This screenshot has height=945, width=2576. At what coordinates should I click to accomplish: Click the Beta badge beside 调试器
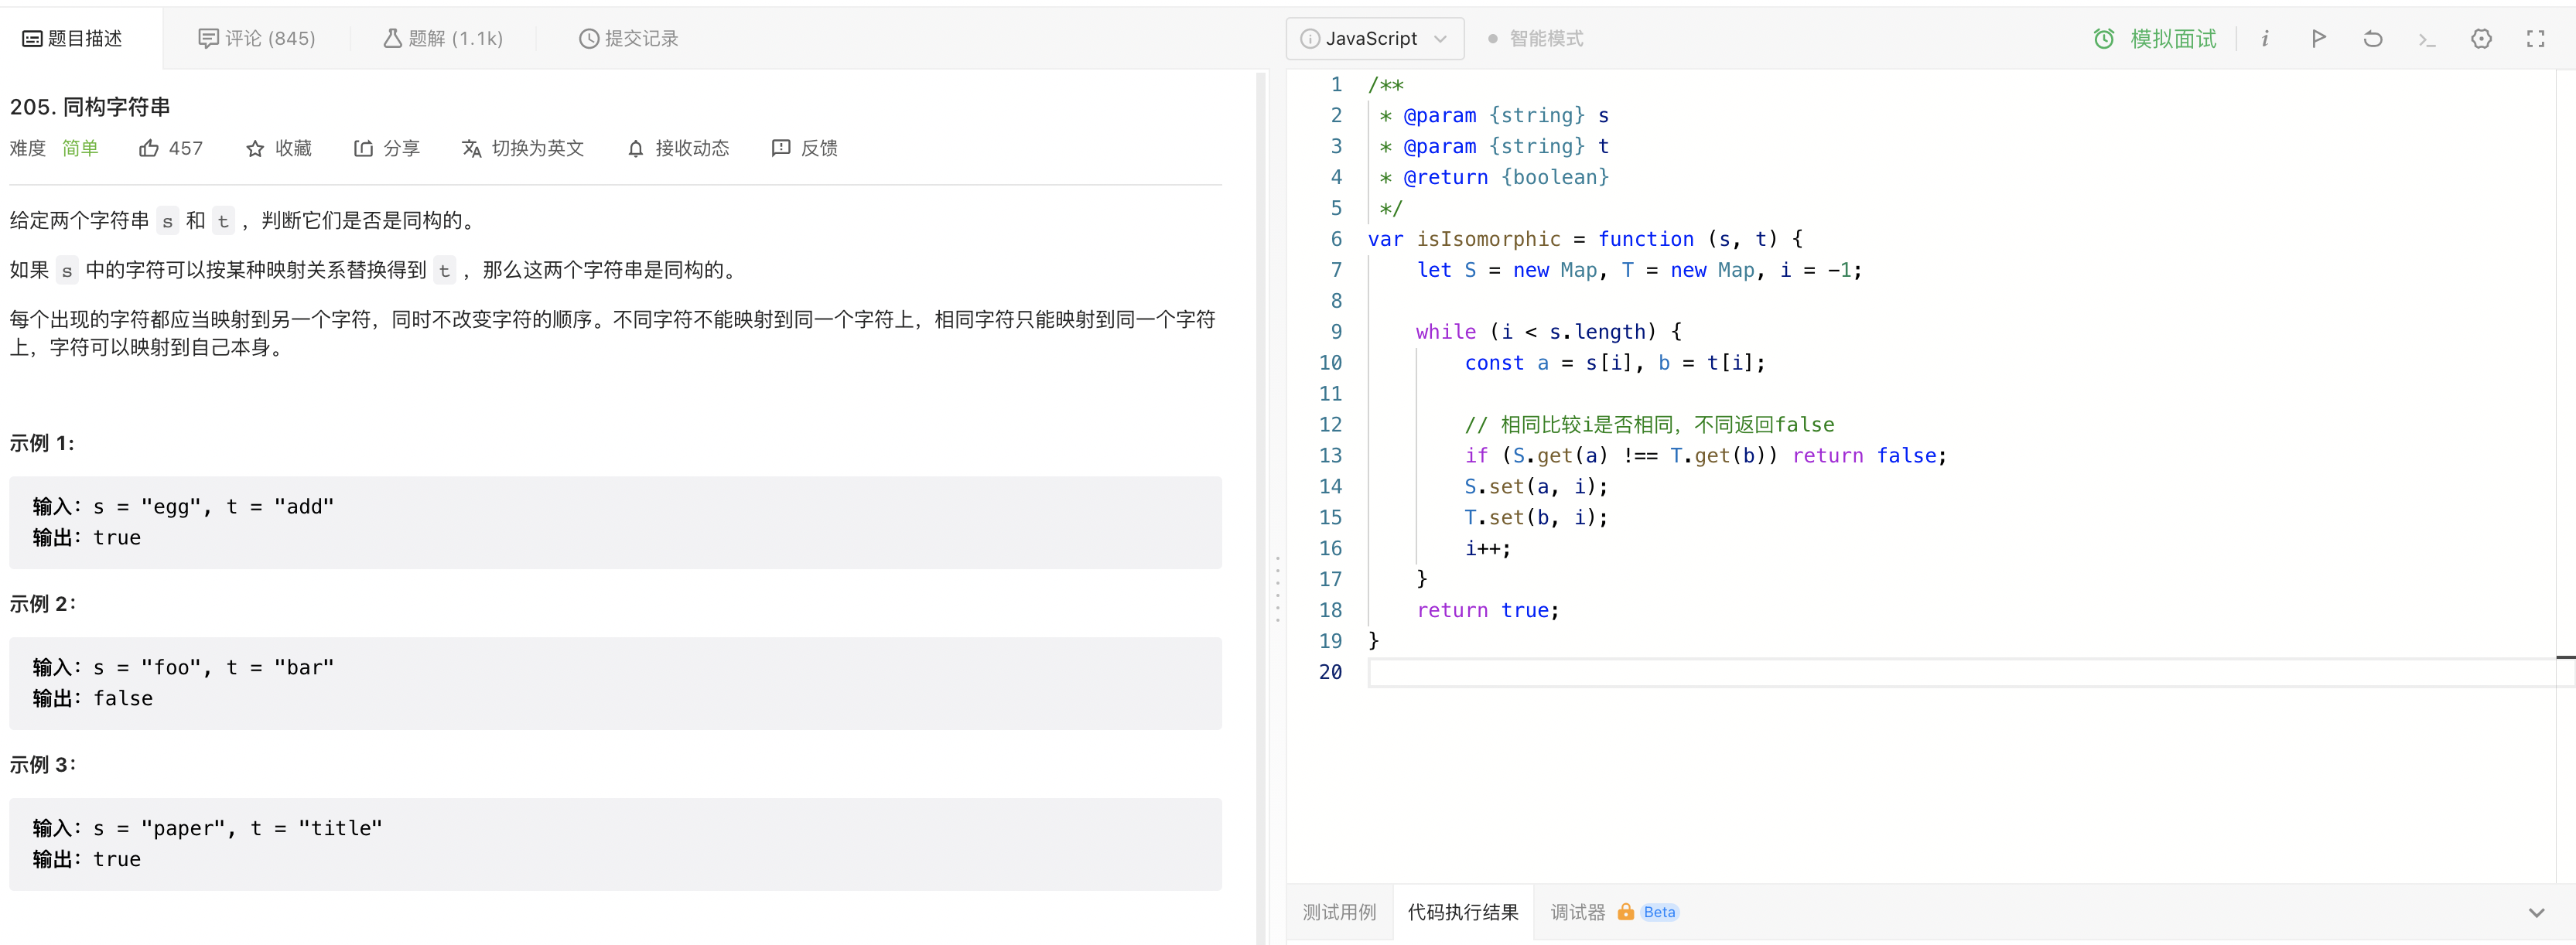coord(1659,912)
